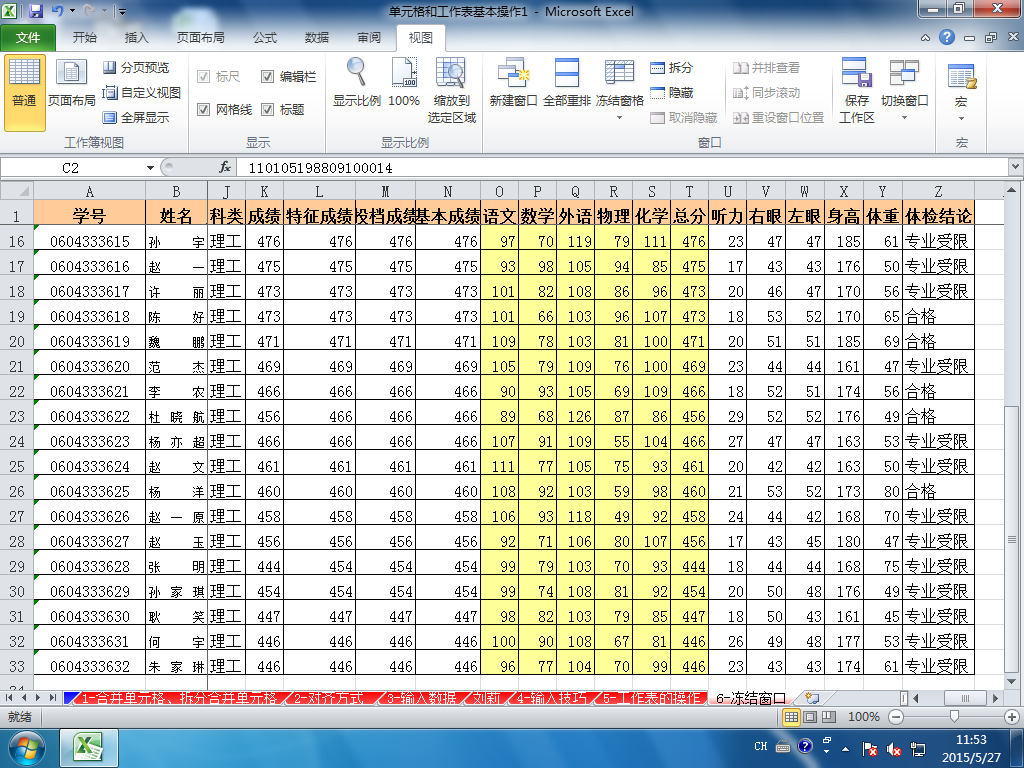
Task: Open the Macros (宏) dropdown
Action: click(961, 93)
